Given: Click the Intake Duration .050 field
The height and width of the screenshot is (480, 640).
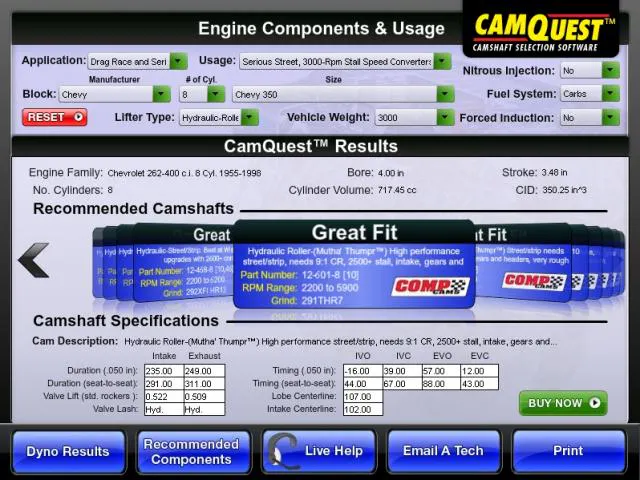Looking at the screenshot, I should pos(163,371).
